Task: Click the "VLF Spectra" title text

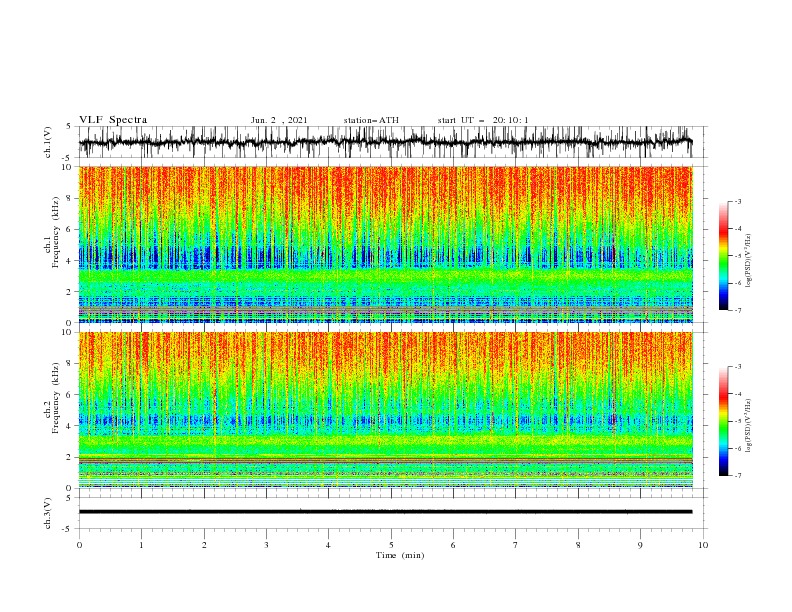Action: point(113,120)
